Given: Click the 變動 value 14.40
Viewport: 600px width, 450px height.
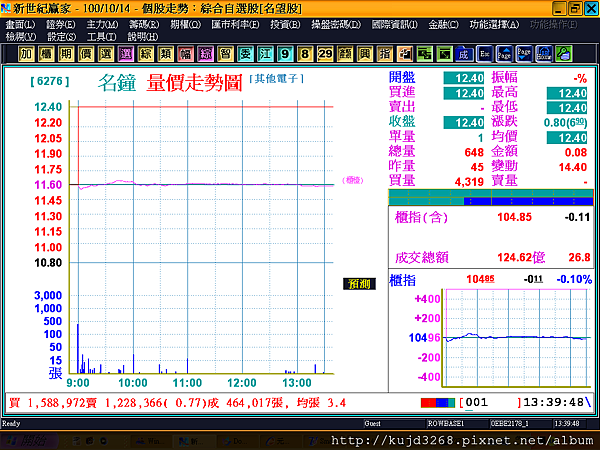Looking at the screenshot, I should pyautogui.click(x=572, y=167).
